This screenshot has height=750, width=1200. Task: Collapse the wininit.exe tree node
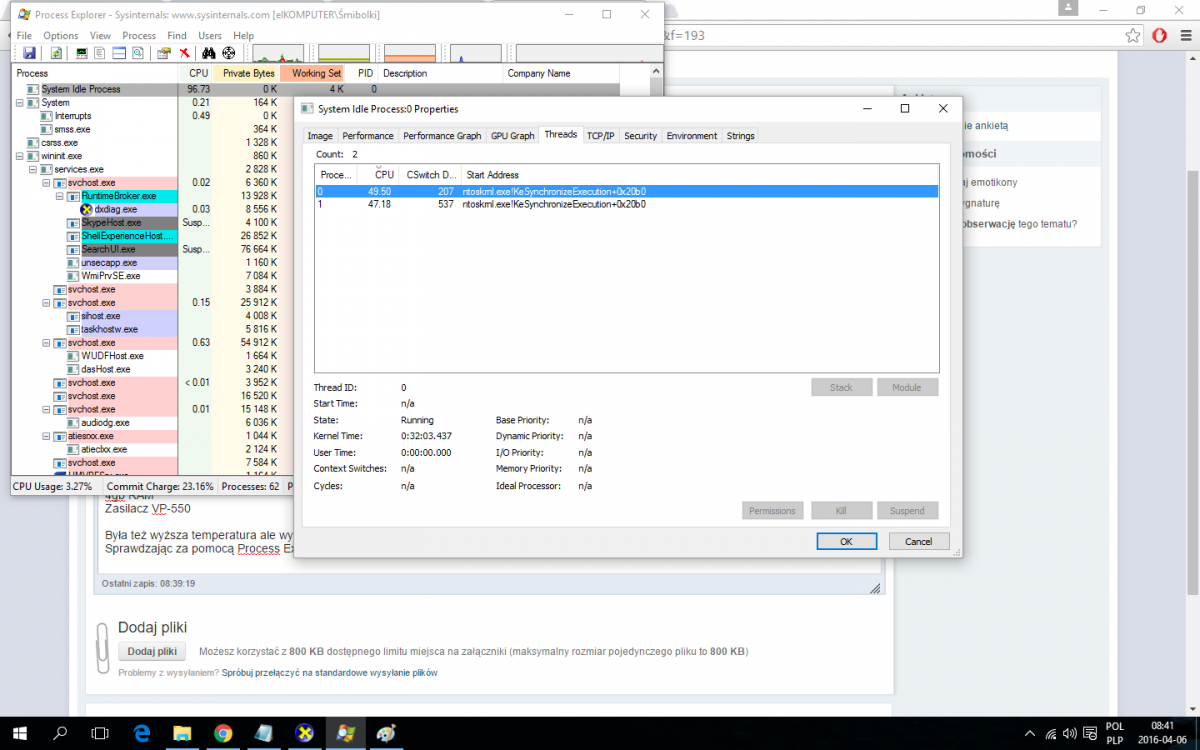click(21, 156)
